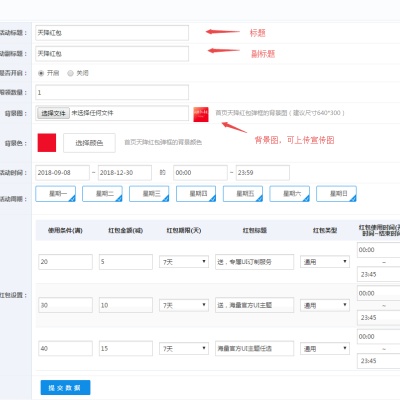Toggle the 星期二 weekday button
Screen dimensions: 400x400
102,194
